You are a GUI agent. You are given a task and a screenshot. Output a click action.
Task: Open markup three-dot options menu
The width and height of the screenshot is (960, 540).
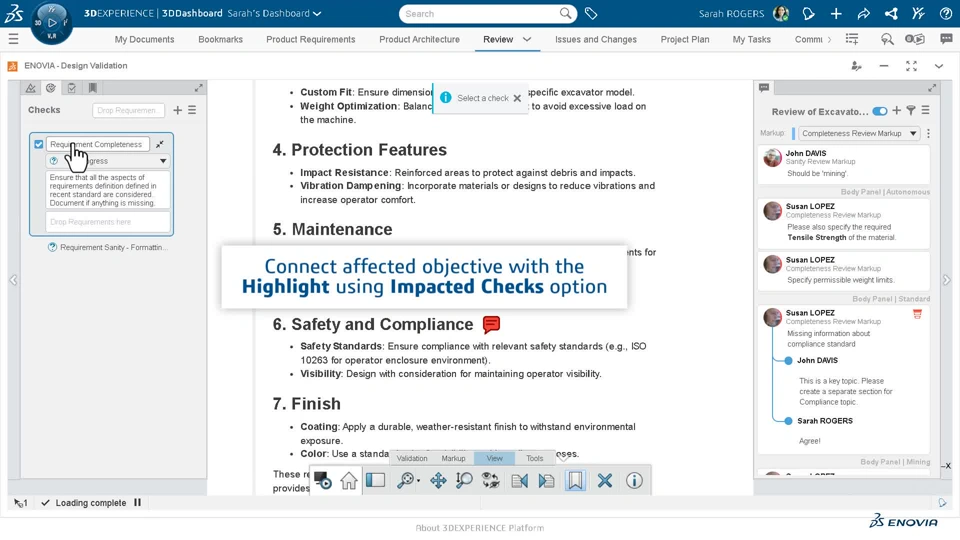pyautogui.click(x=929, y=133)
